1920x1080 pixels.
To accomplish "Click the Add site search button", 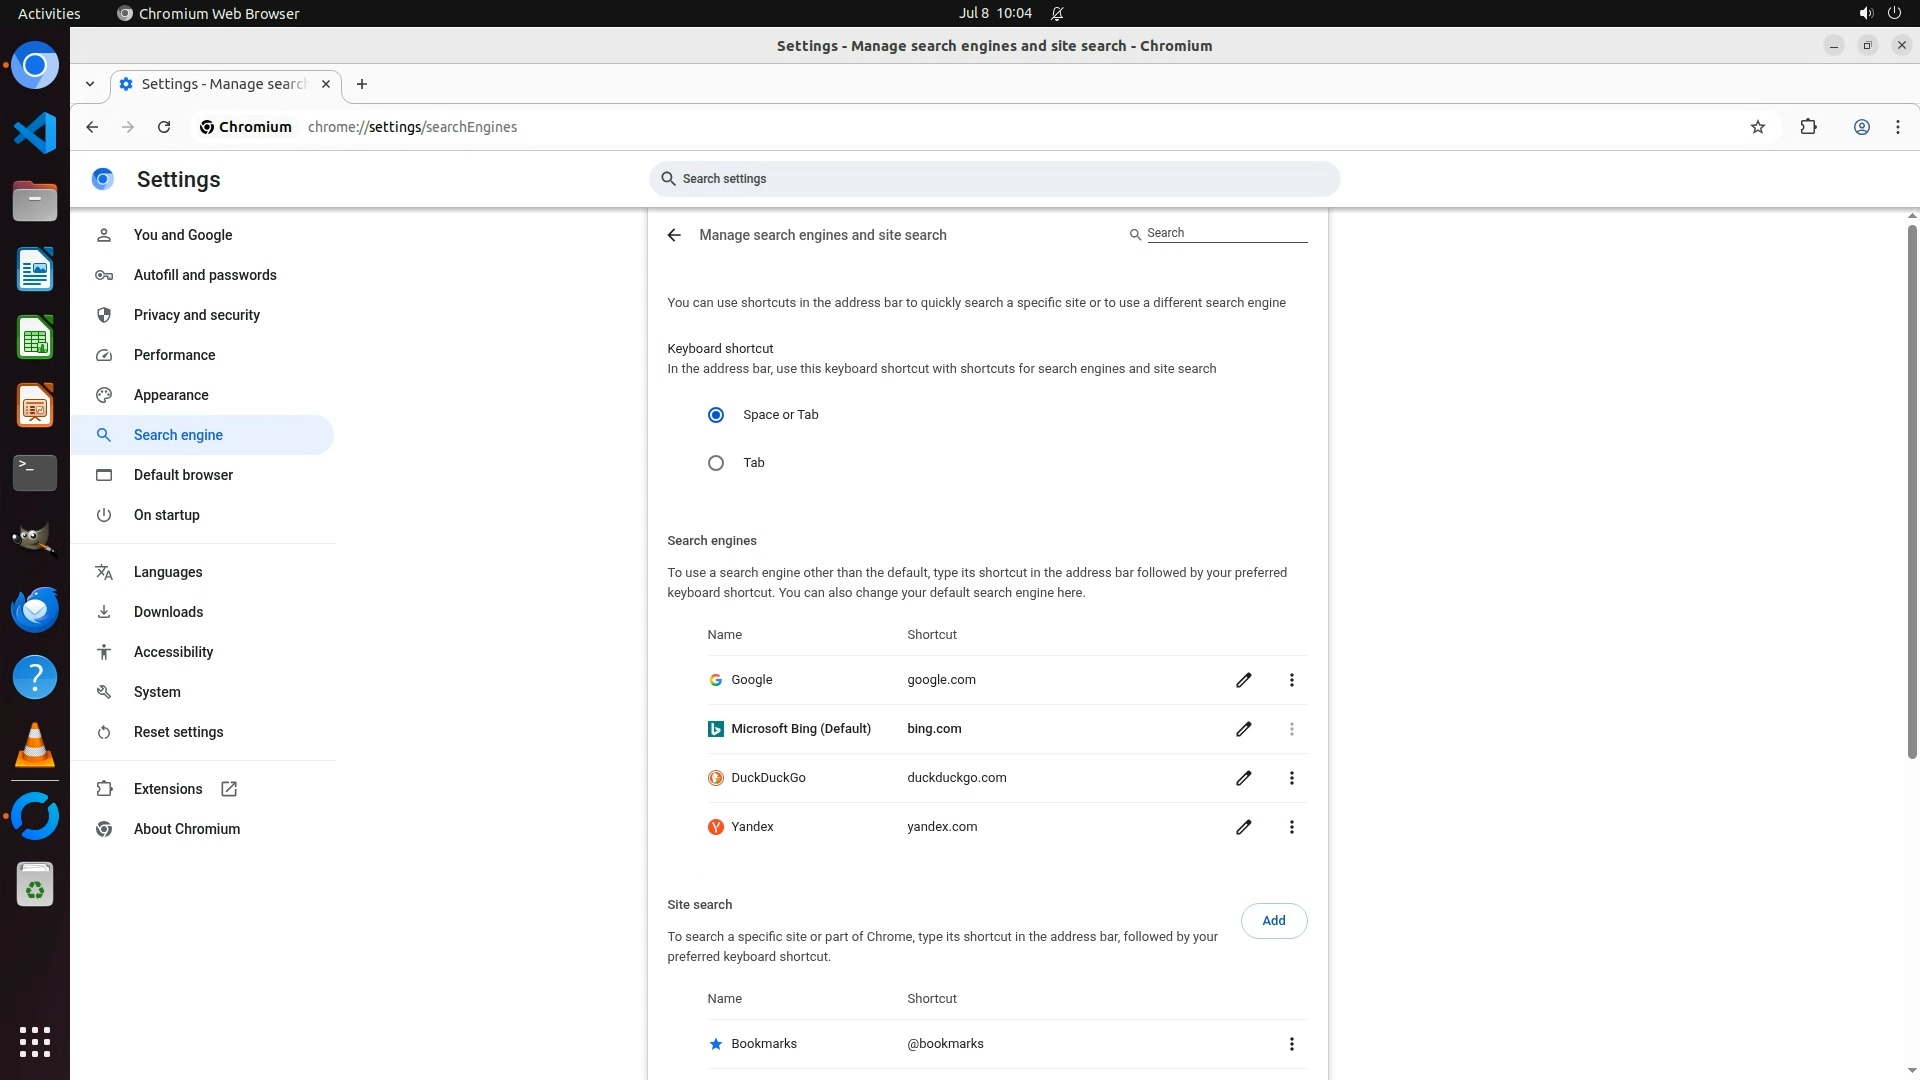I will [1273, 921].
